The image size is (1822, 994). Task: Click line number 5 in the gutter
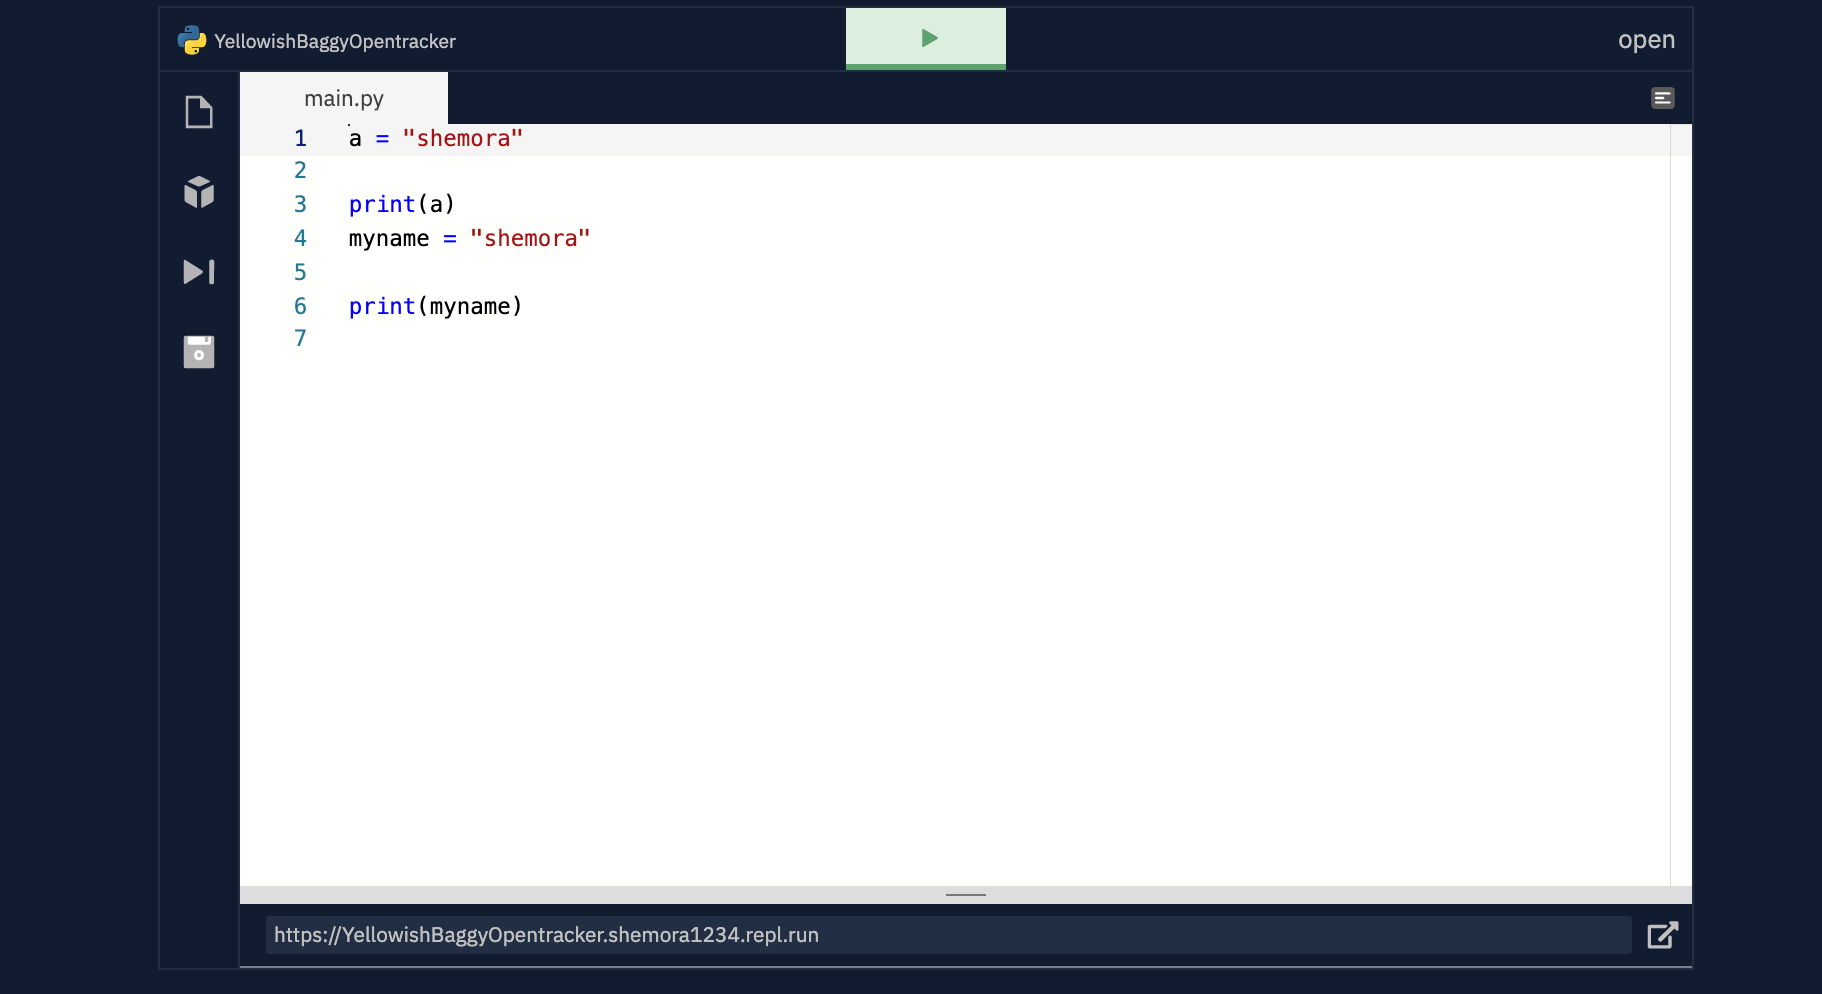click(x=300, y=272)
